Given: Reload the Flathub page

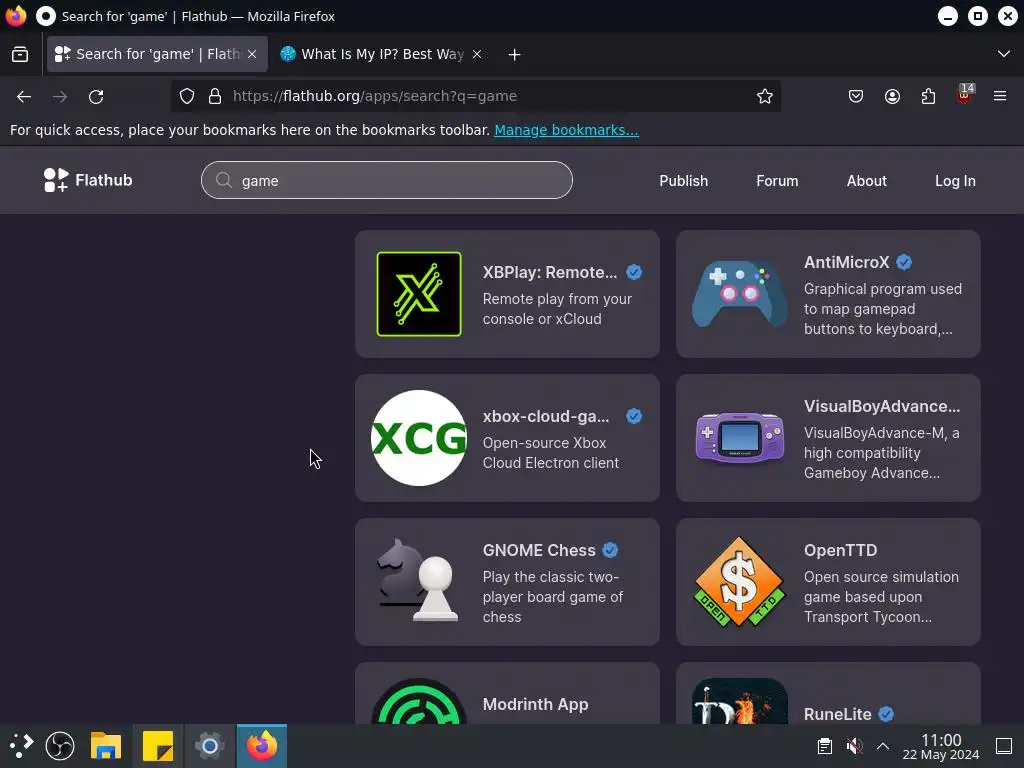Looking at the screenshot, I should (96, 97).
